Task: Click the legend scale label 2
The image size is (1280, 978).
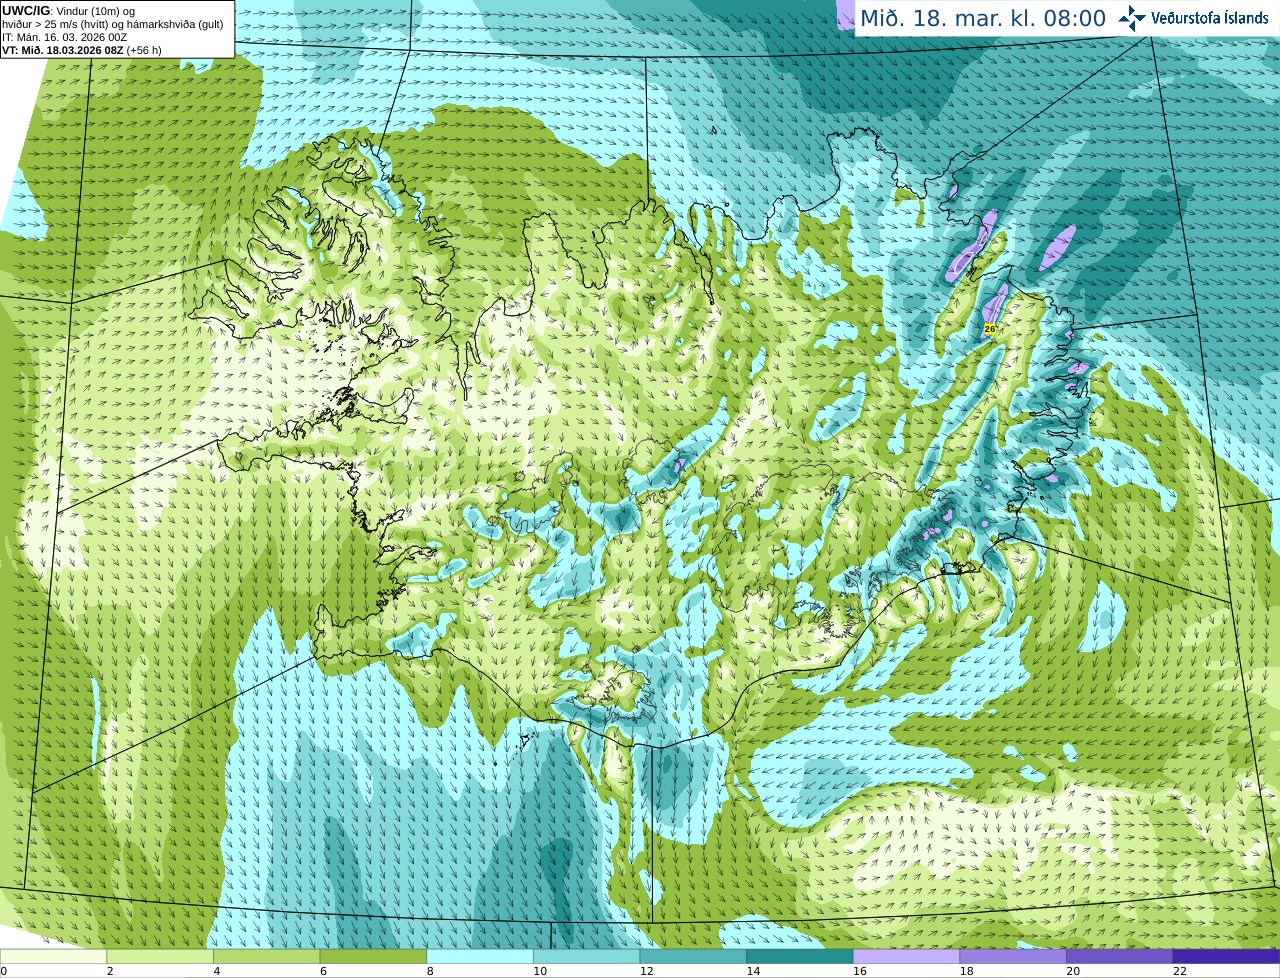Action: (110, 971)
